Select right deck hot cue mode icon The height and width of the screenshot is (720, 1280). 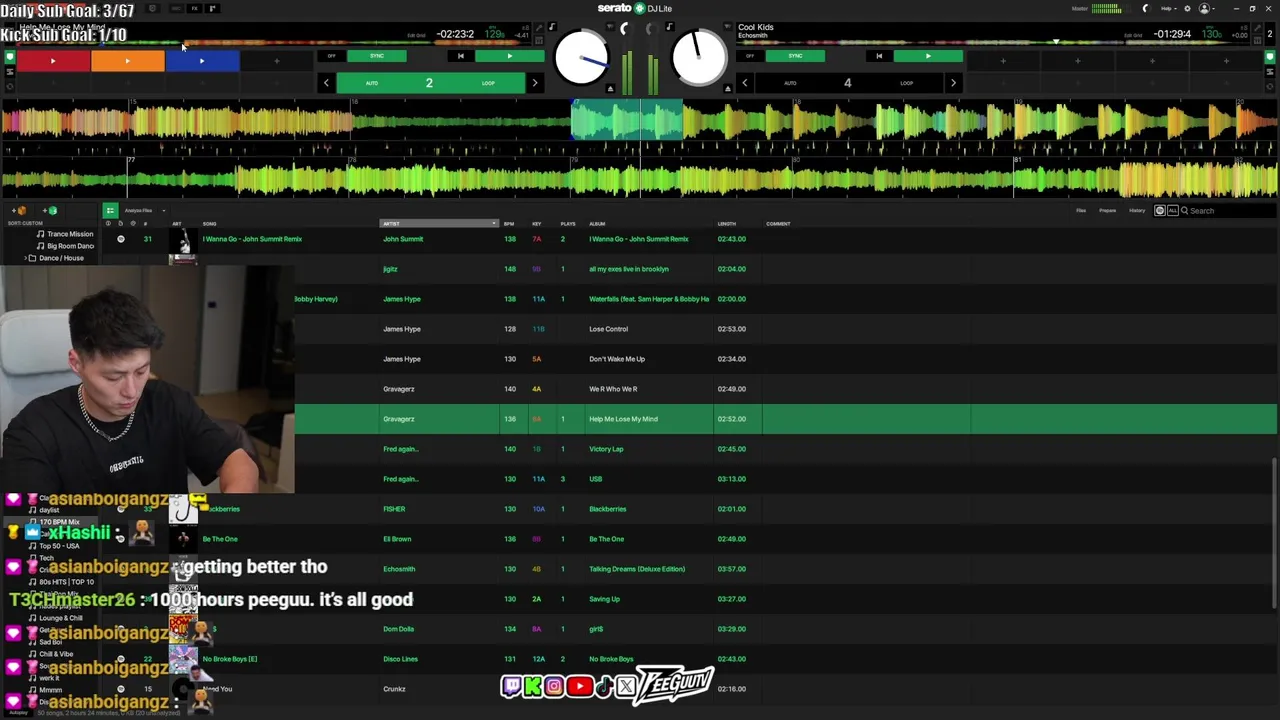tap(1270, 57)
